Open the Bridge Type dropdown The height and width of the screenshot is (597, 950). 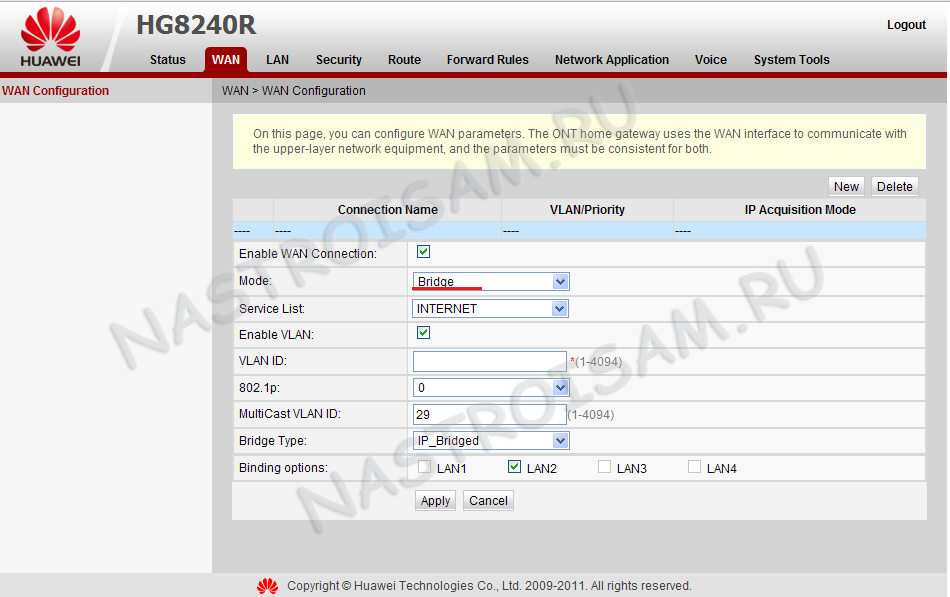(x=490, y=441)
